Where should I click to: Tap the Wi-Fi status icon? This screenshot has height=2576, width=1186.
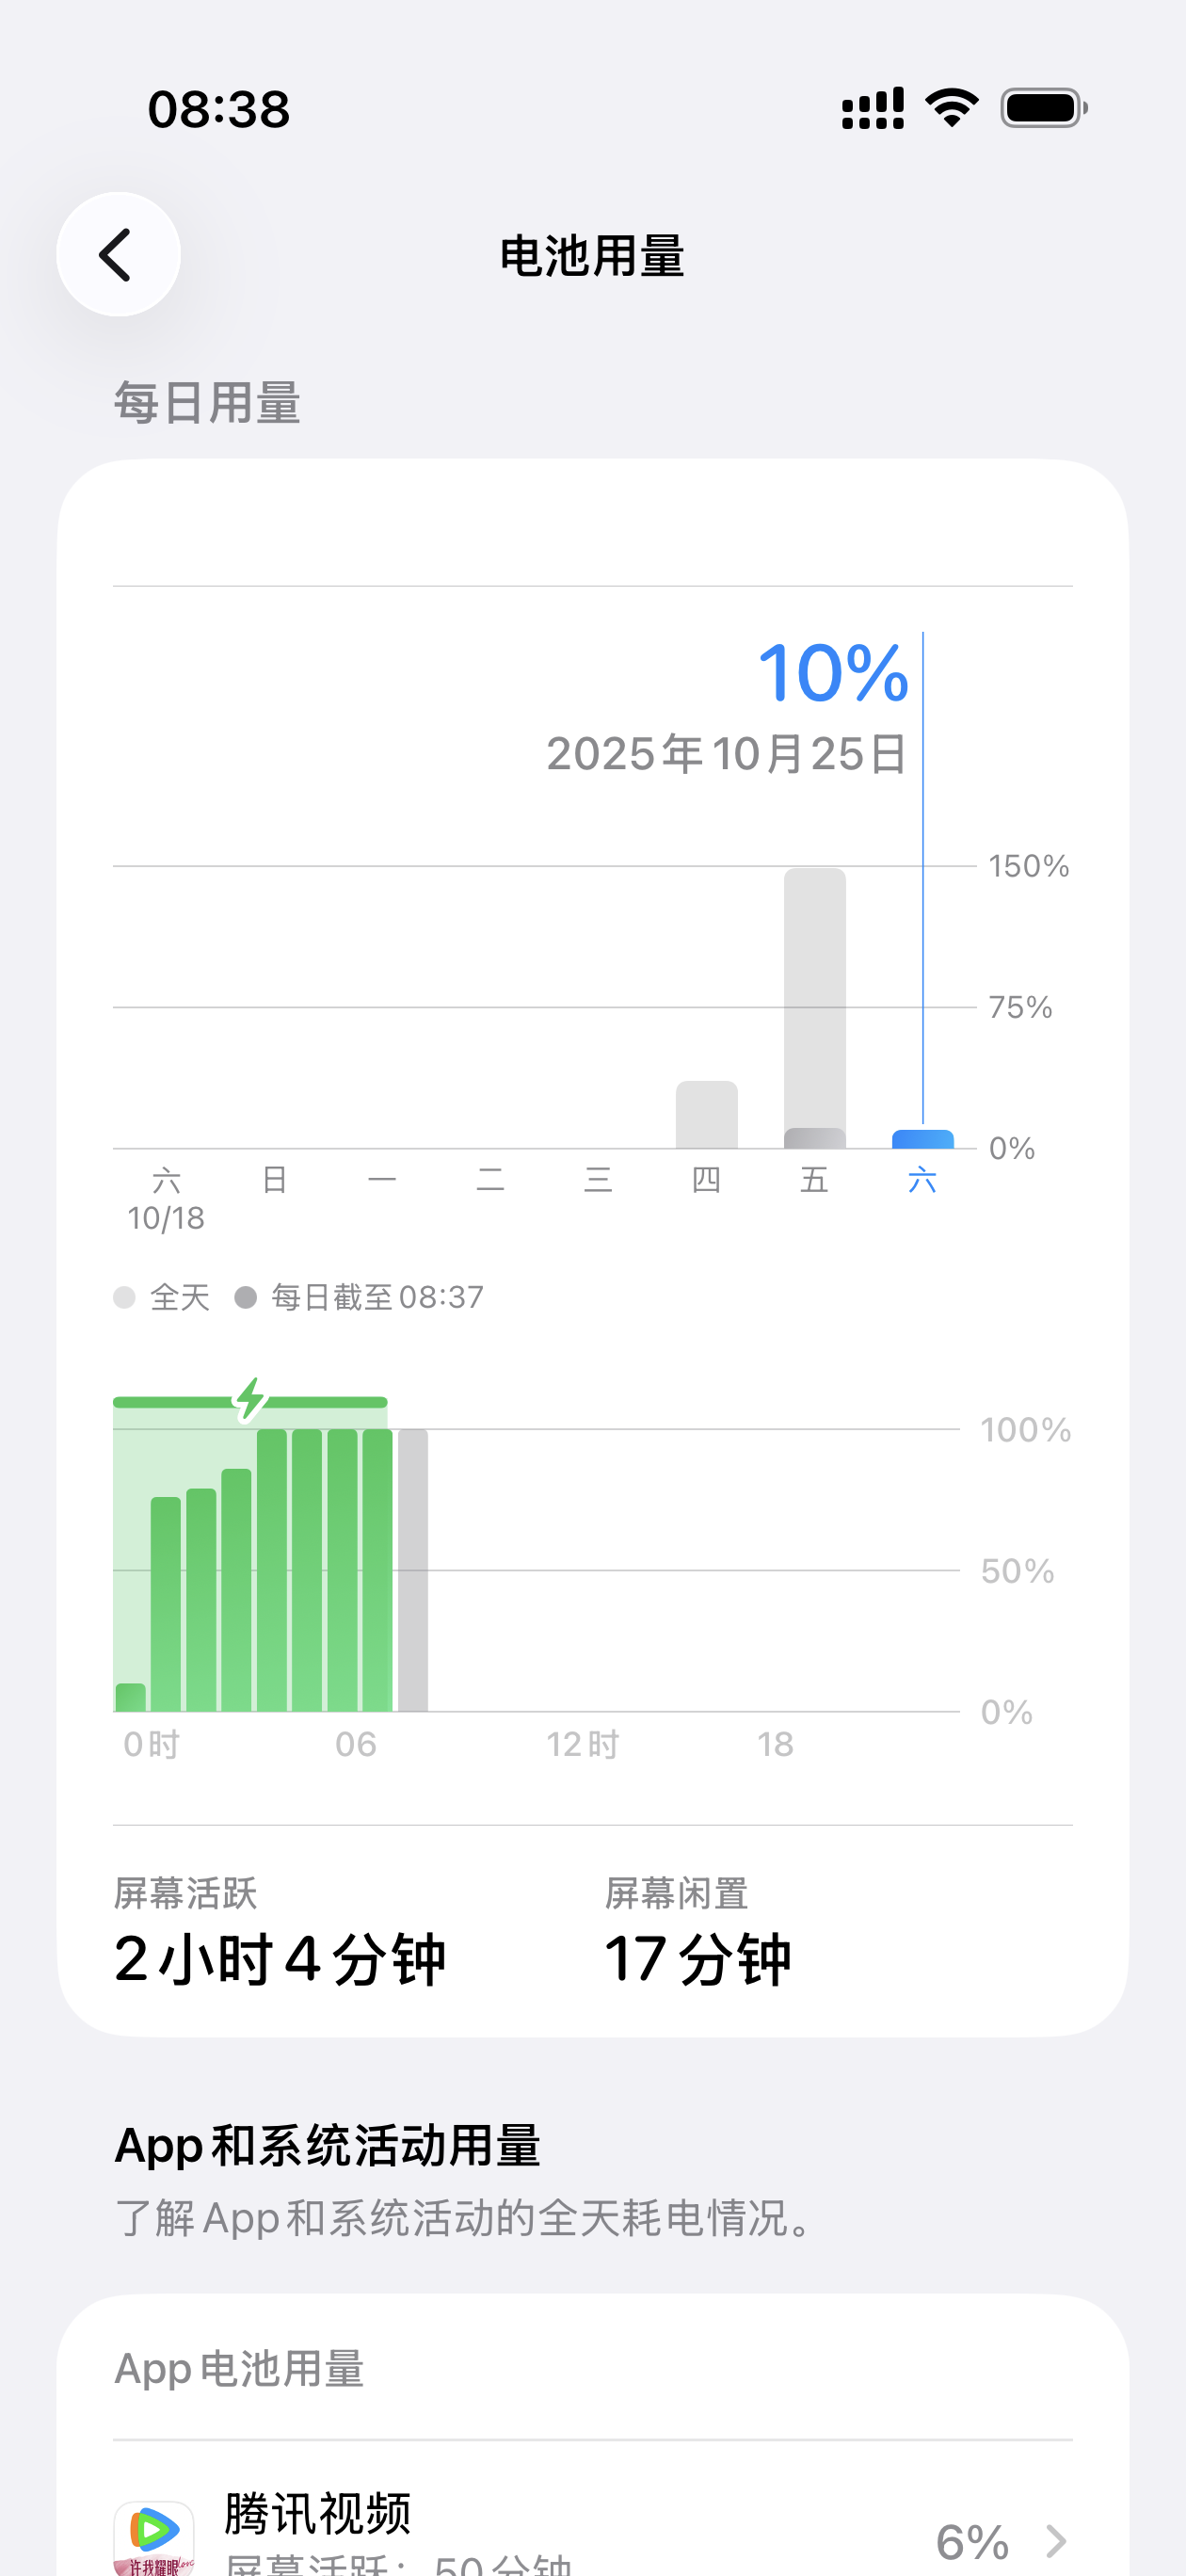[x=951, y=108]
